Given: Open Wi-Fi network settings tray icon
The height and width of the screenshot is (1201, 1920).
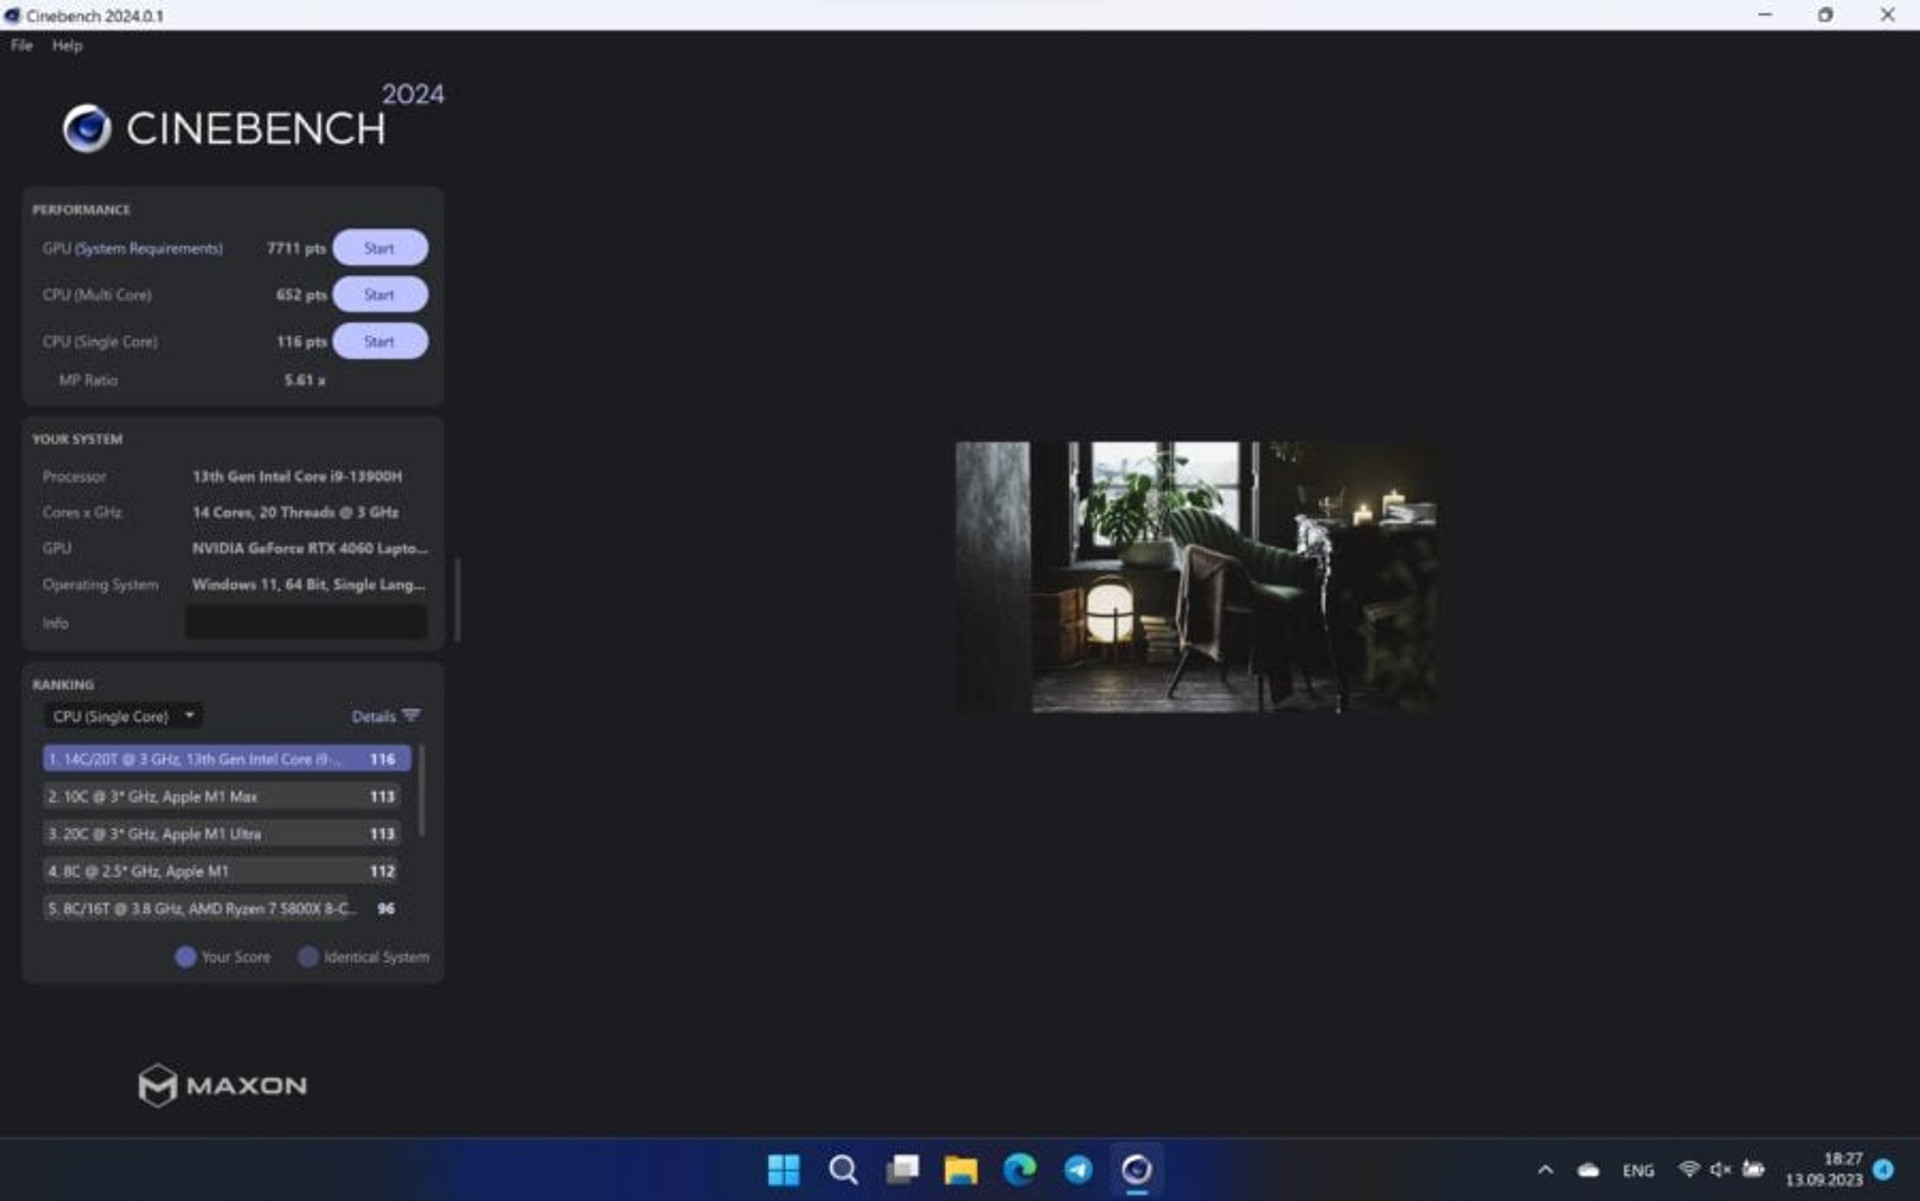Looking at the screenshot, I should pos(1689,1168).
